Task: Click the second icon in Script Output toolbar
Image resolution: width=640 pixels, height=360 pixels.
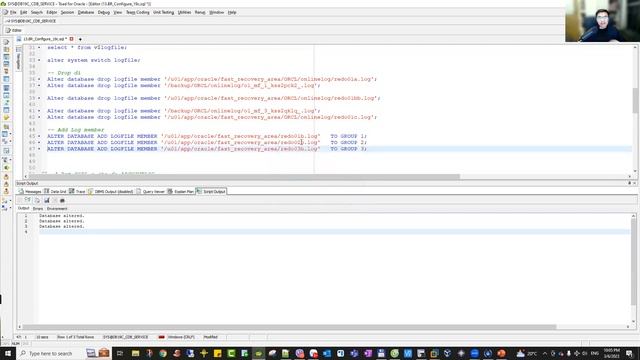Action: tap(27, 200)
